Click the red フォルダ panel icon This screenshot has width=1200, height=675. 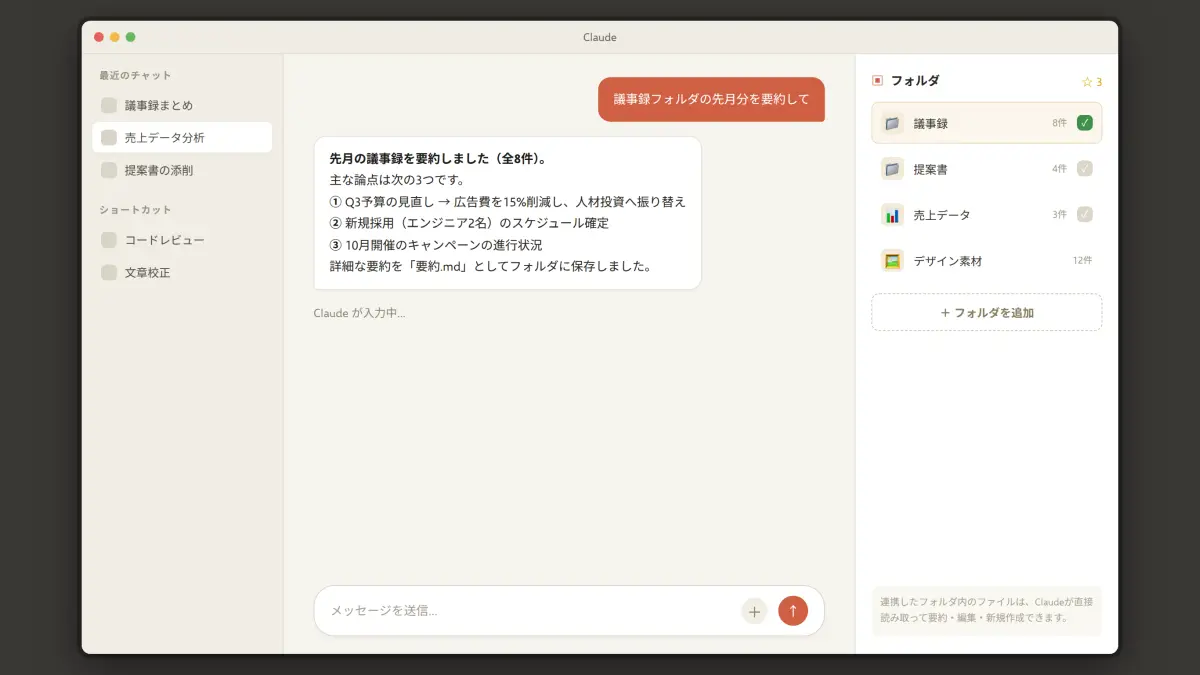click(877, 81)
